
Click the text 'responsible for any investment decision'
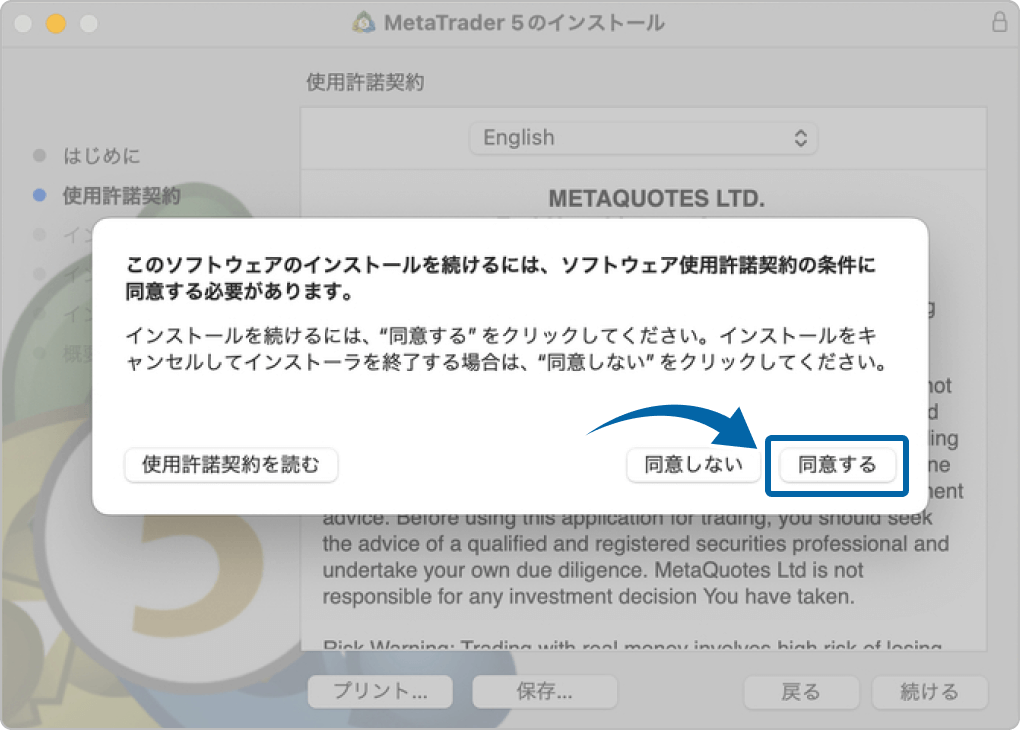[509, 597]
